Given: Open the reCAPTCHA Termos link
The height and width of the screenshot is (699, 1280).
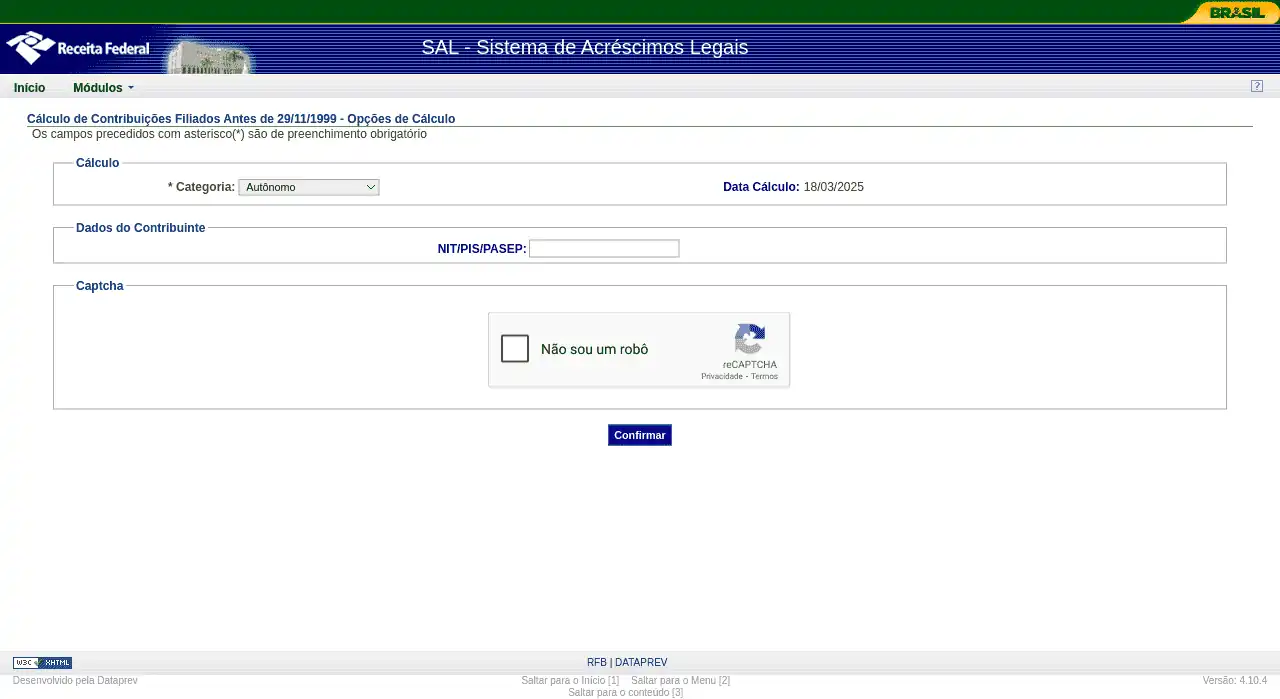Looking at the screenshot, I should point(764,377).
